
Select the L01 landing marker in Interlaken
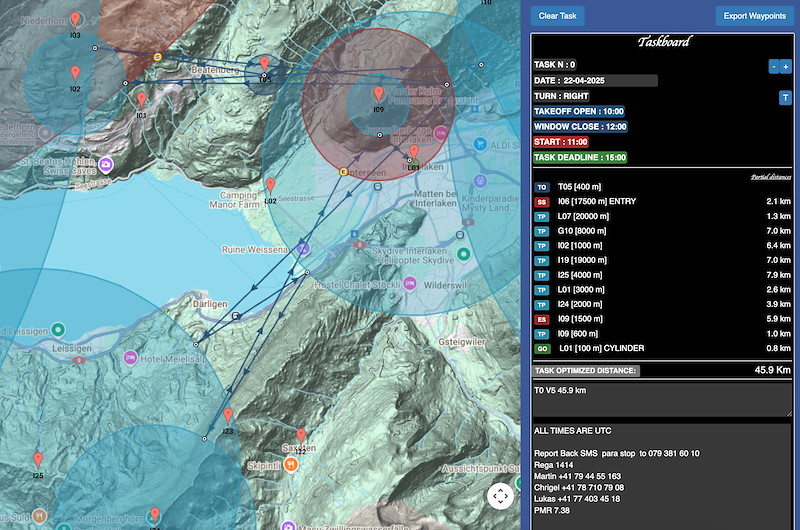(414, 152)
